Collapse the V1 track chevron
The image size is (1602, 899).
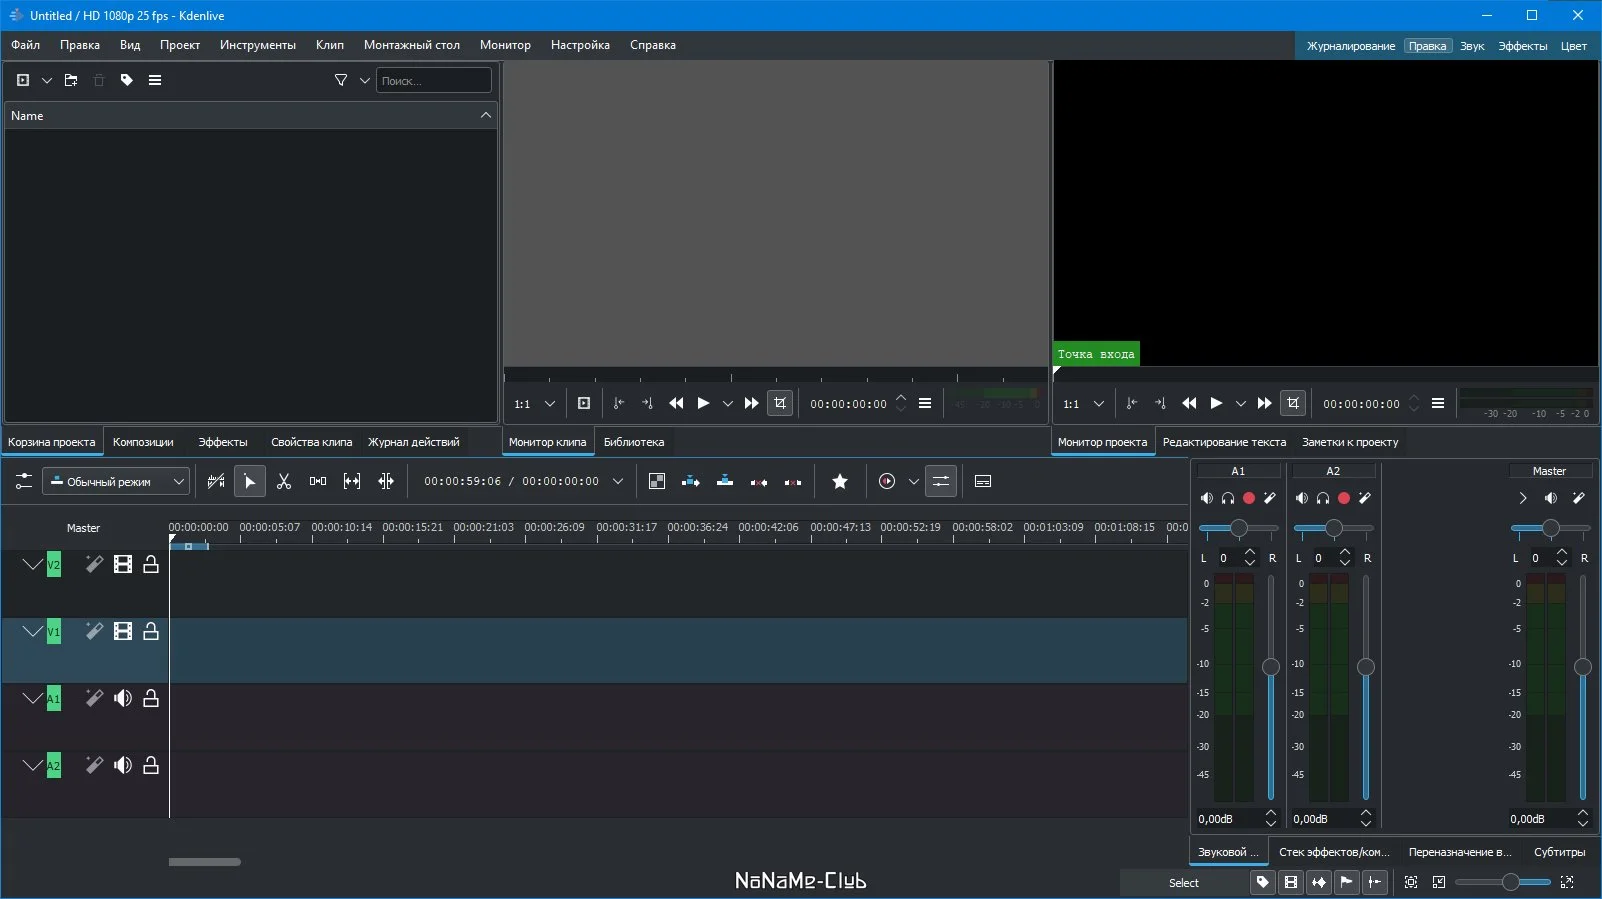[x=32, y=631]
